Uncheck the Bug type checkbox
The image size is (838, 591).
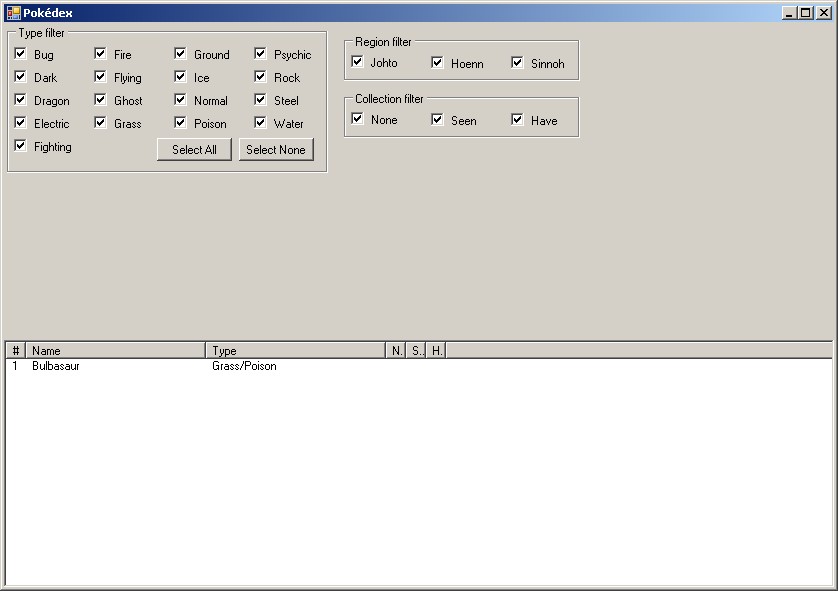[x=20, y=54]
